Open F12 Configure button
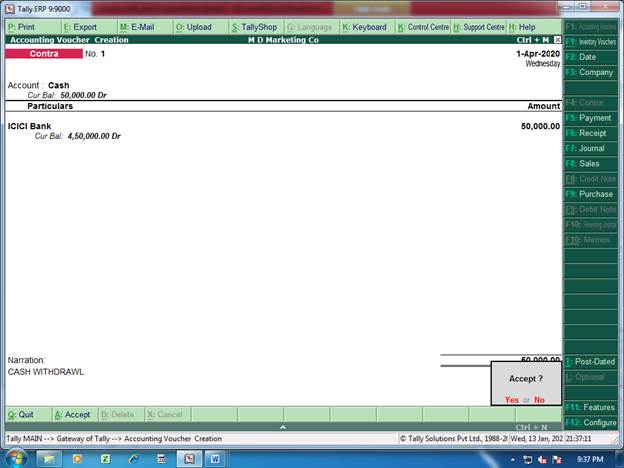The width and height of the screenshot is (624, 468). pos(591,423)
